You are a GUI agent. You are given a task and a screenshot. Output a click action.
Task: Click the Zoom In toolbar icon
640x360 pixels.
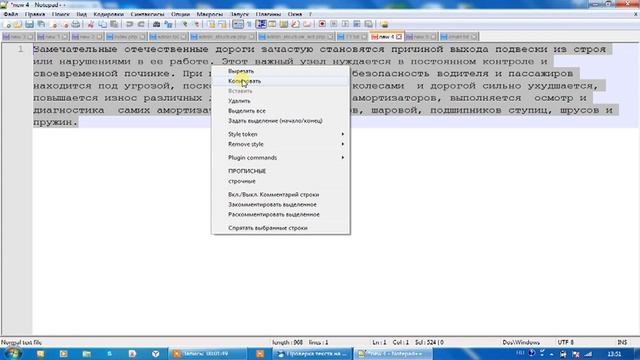(x=185, y=24)
